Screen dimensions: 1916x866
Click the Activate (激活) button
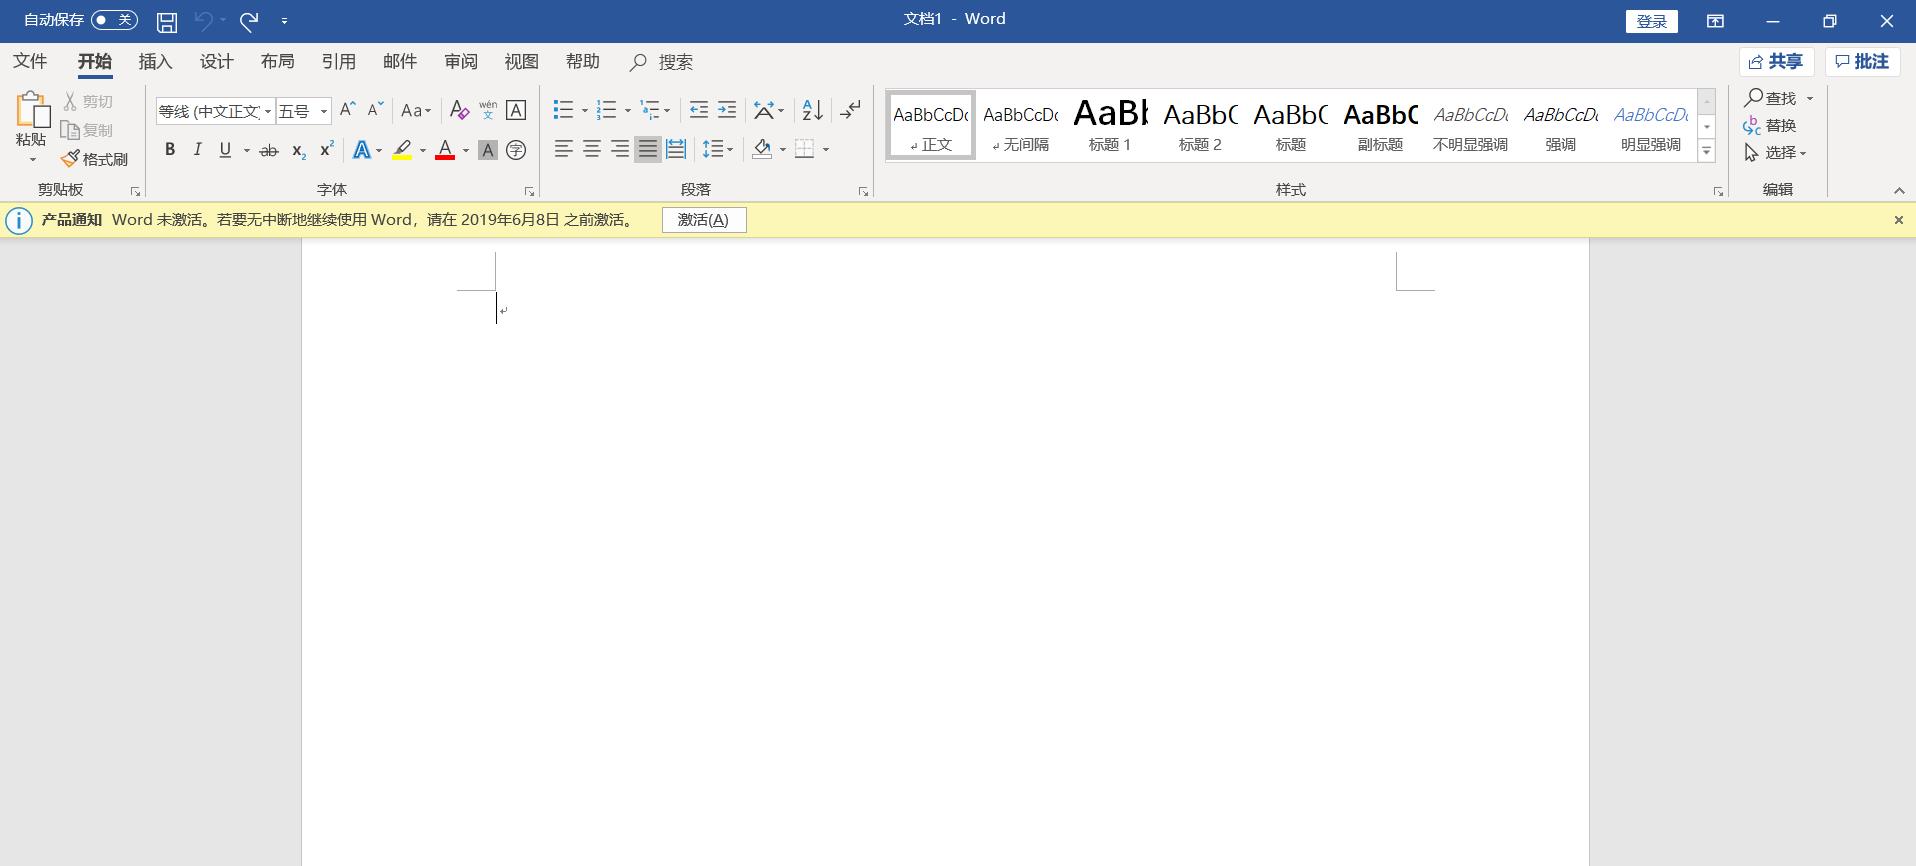point(704,220)
